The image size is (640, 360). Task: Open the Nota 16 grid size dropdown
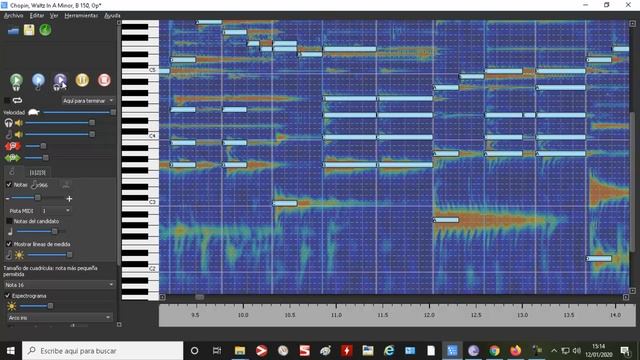(x=59, y=284)
